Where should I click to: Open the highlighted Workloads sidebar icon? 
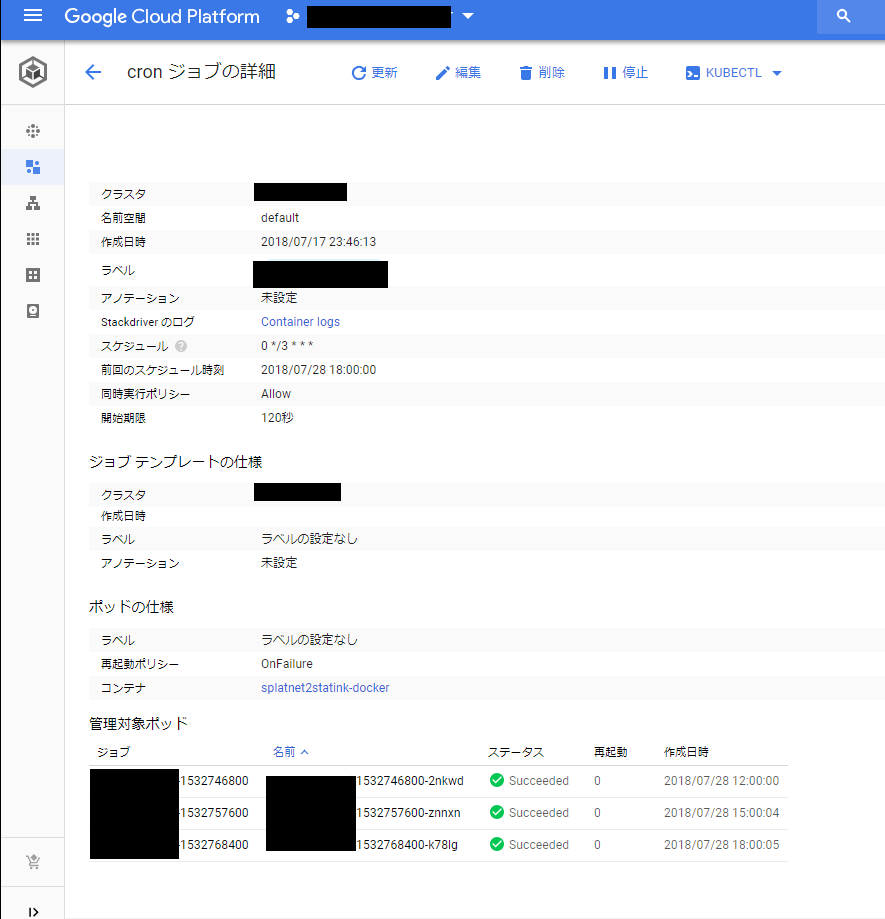click(33, 167)
